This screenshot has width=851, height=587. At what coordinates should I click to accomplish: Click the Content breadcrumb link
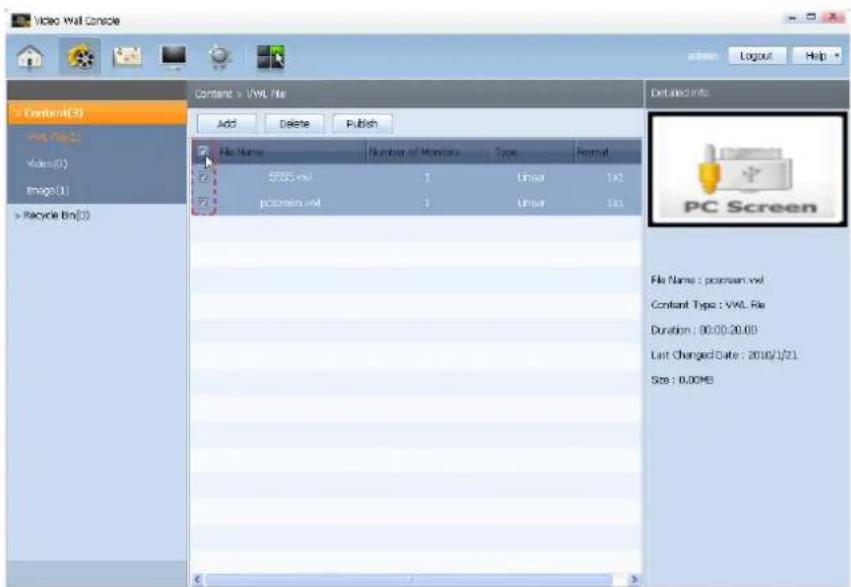point(213,93)
